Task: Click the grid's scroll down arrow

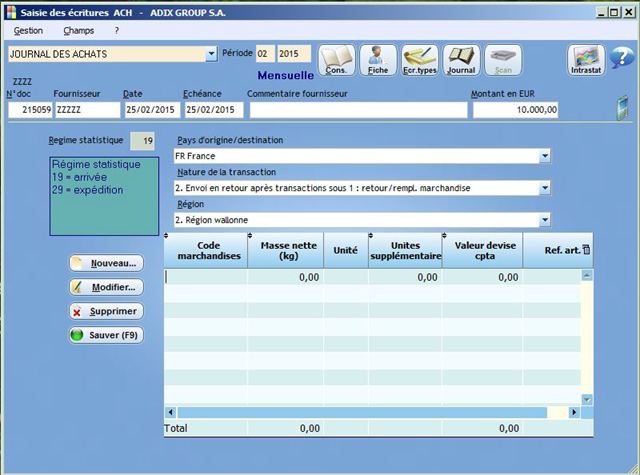Action: tap(587, 400)
